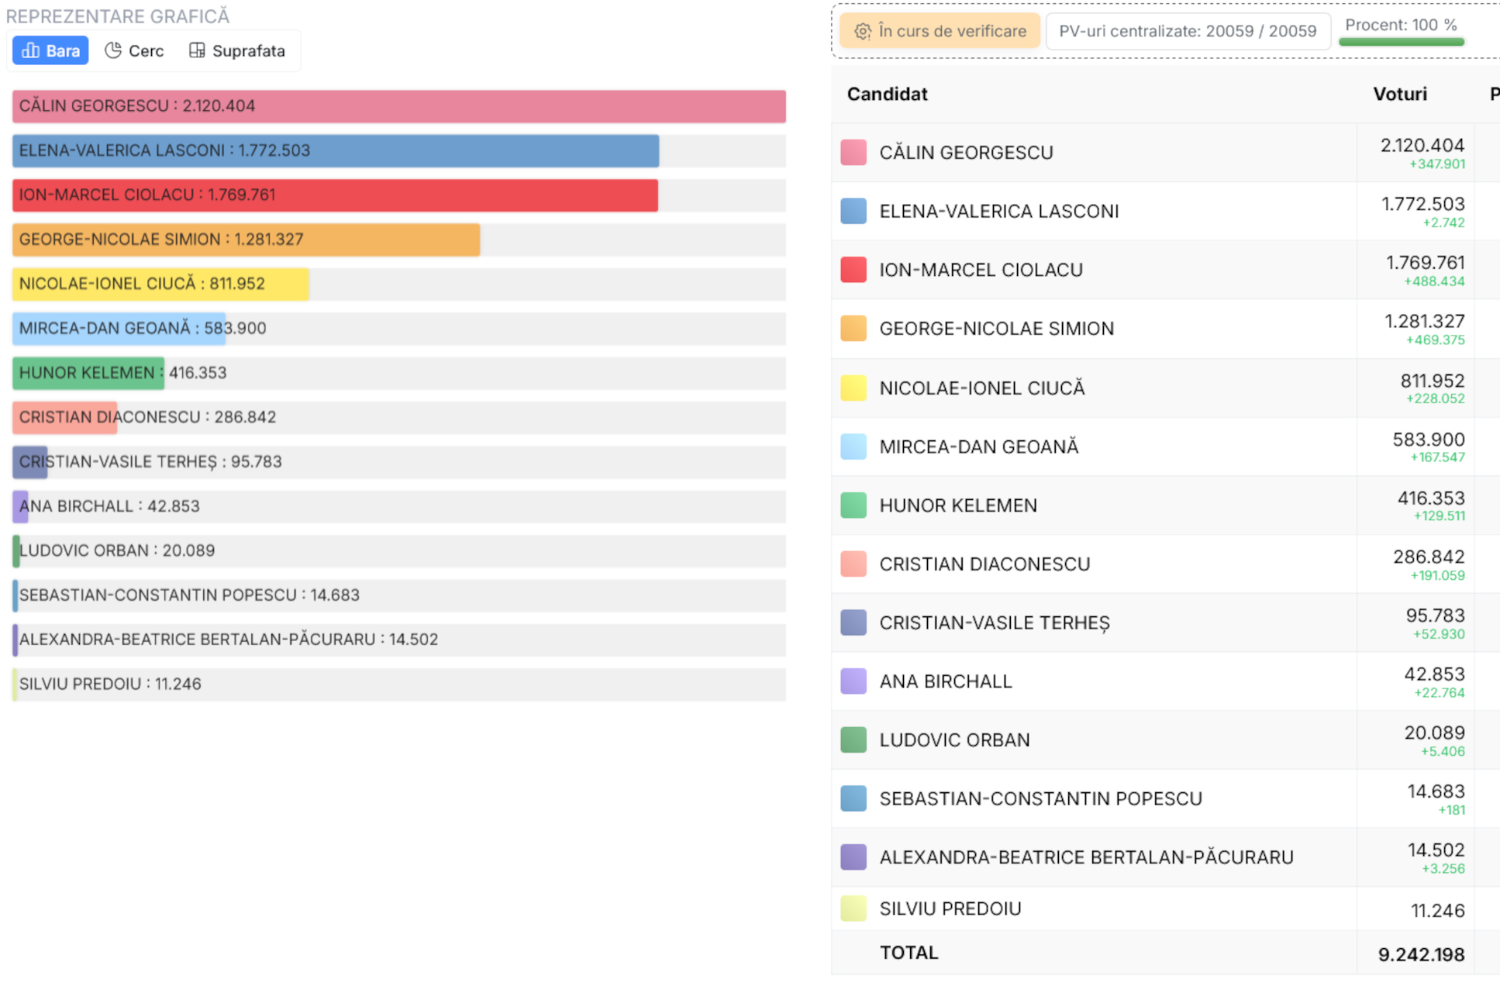
Task: Select the Suprafata chart view
Action: [237, 51]
